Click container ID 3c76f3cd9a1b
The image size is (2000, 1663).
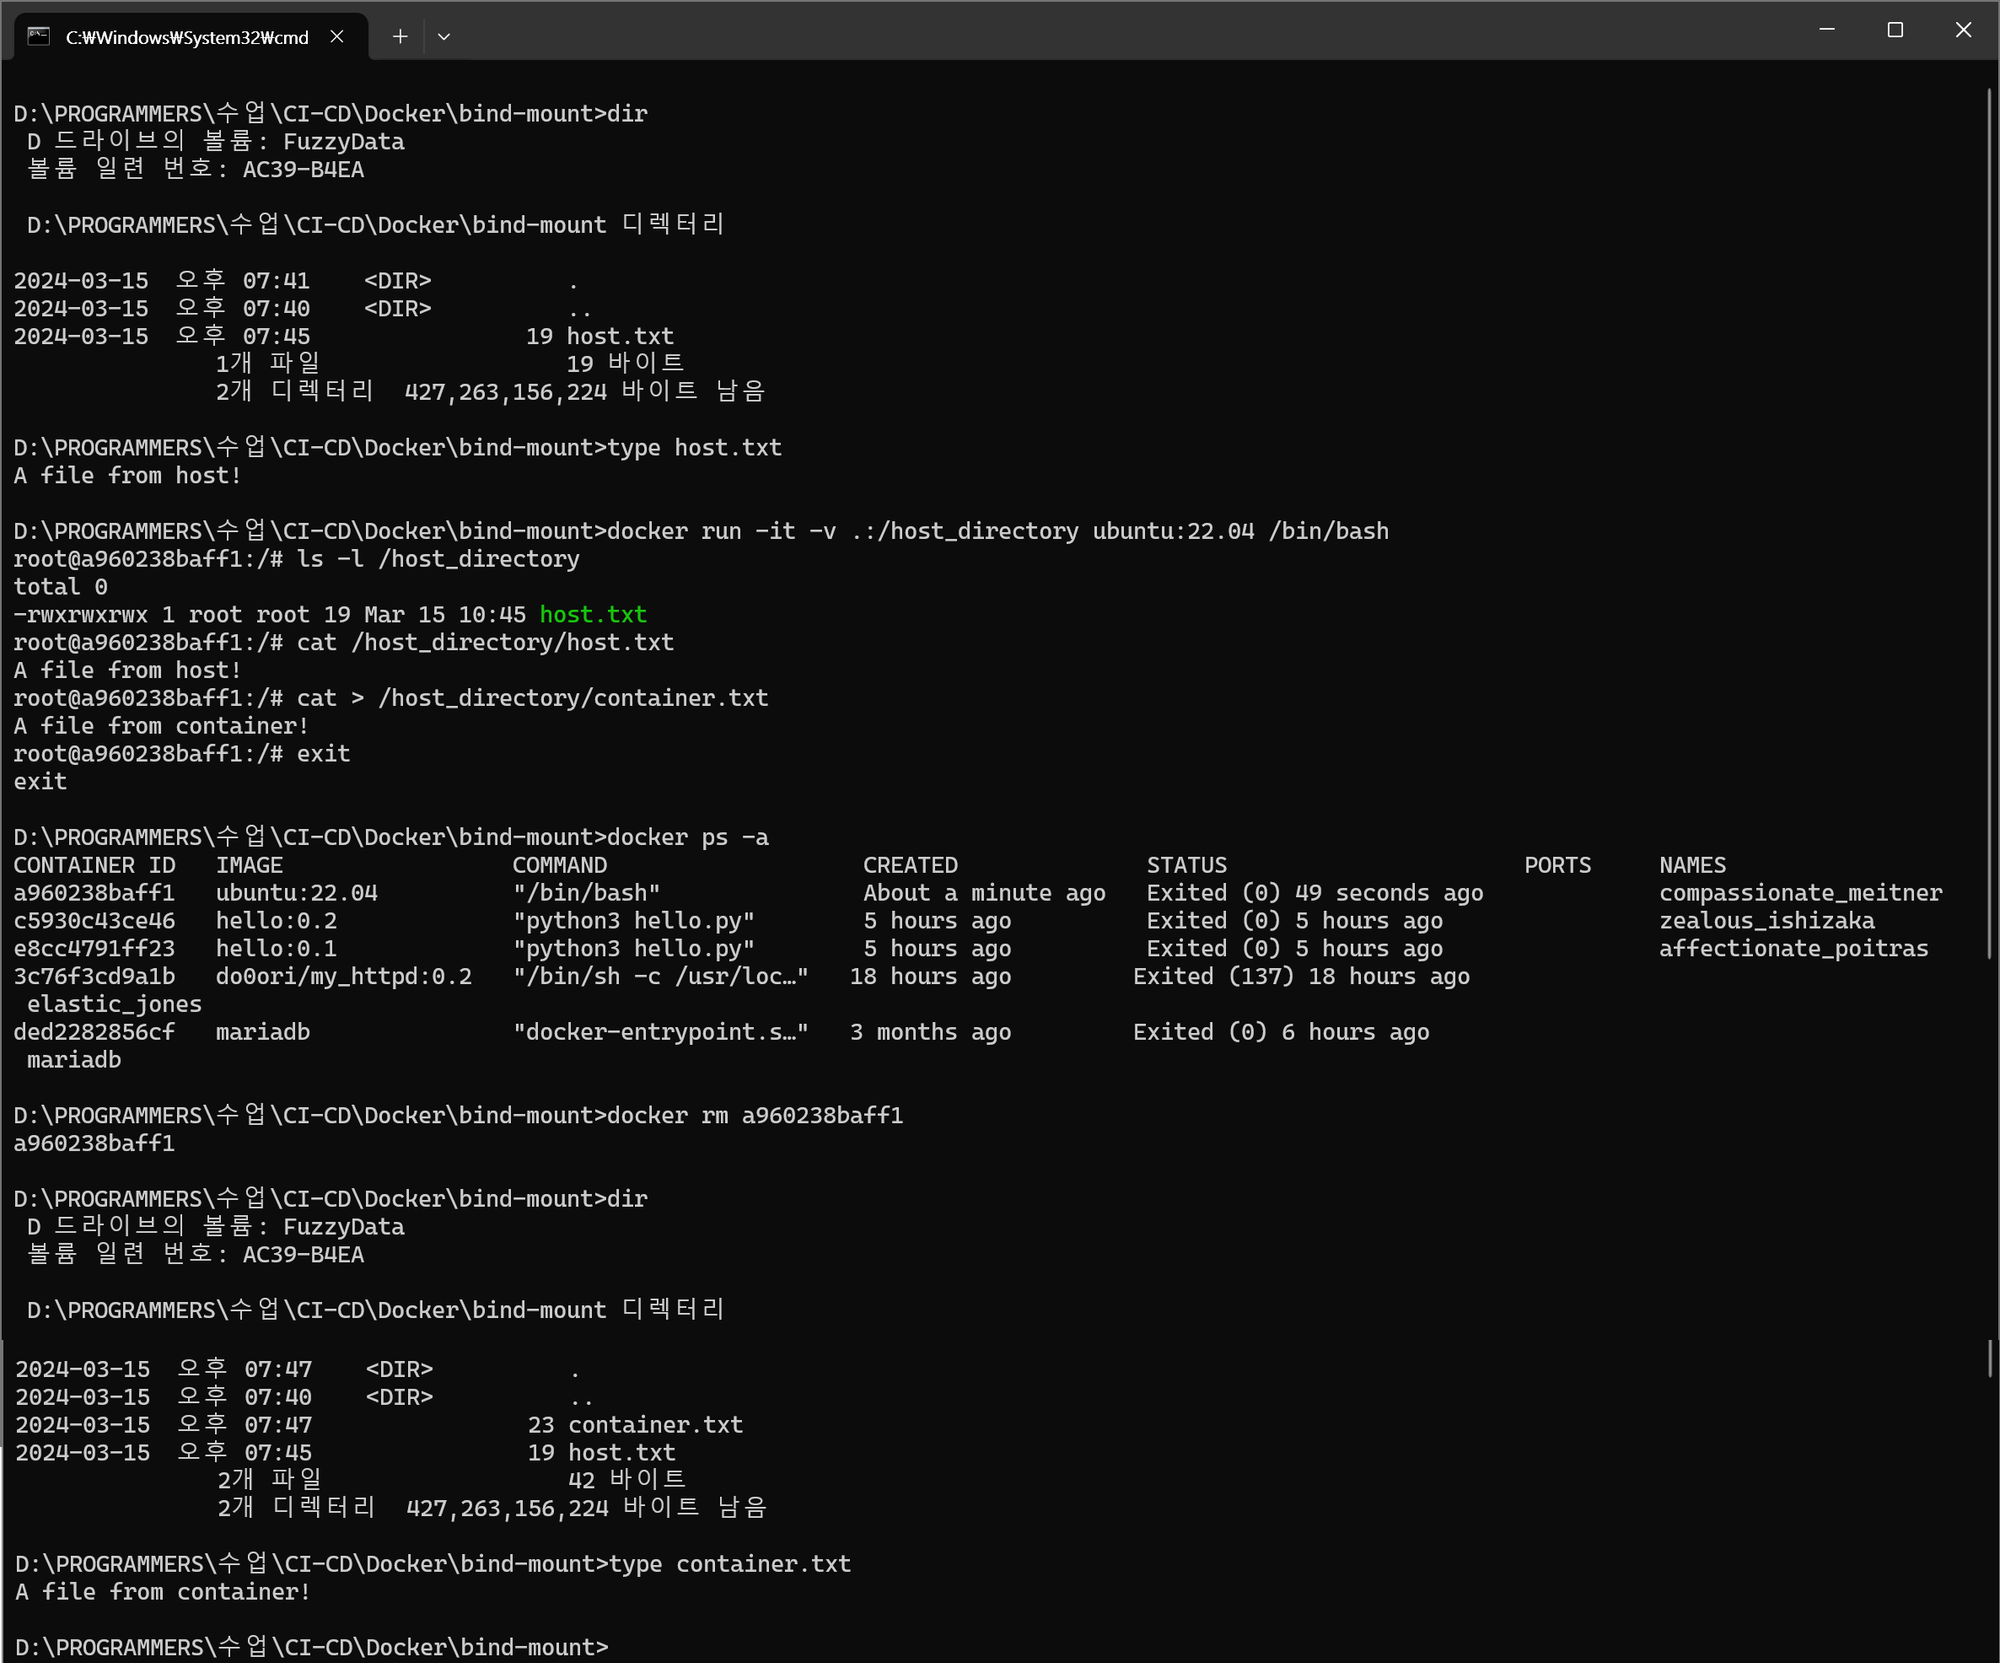[x=94, y=976]
